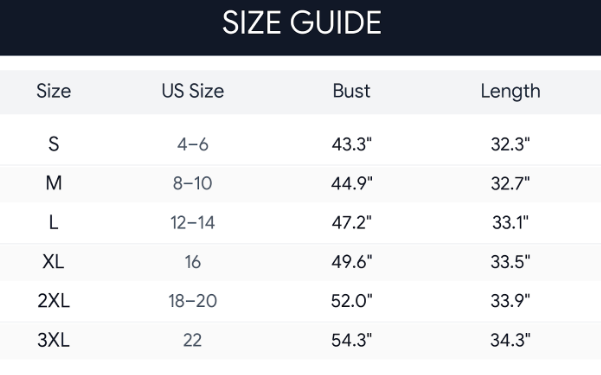Screen dimensions: 601x375
Task: Pick the 2XL size row label
Action: (x=54, y=301)
